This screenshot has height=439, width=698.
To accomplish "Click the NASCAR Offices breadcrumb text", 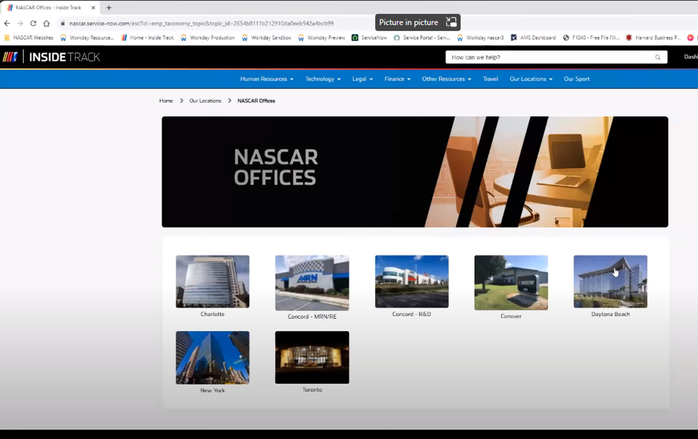I will pyautogui.click(x=256, y=101).
